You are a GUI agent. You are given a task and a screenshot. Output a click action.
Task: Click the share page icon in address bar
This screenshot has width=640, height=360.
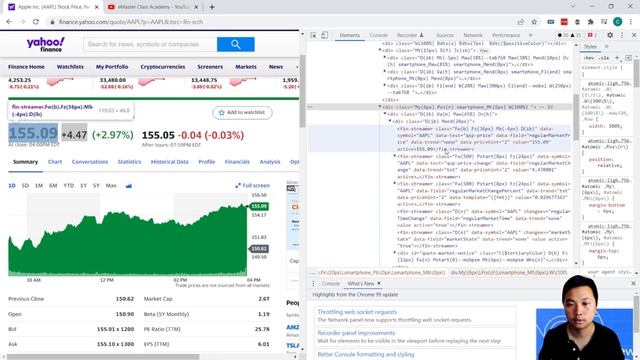(x=521, y=22)
